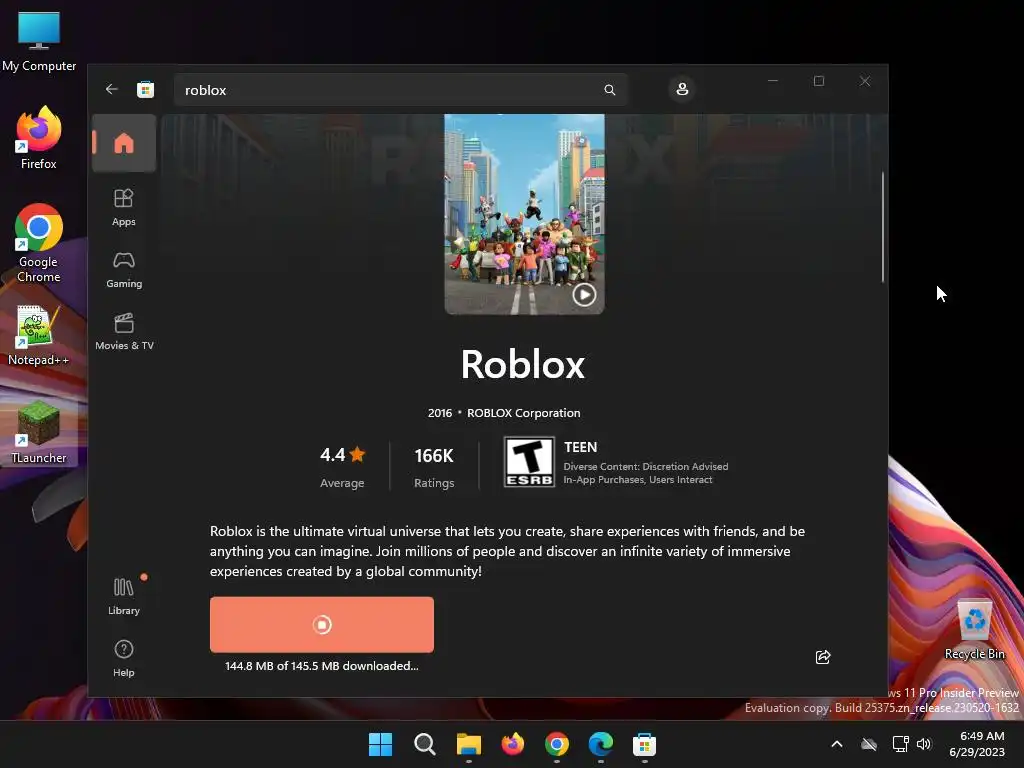Screen dimensions: 1024x768
Task: Open File Explorer from taskbar
Action: click(468, 744)
